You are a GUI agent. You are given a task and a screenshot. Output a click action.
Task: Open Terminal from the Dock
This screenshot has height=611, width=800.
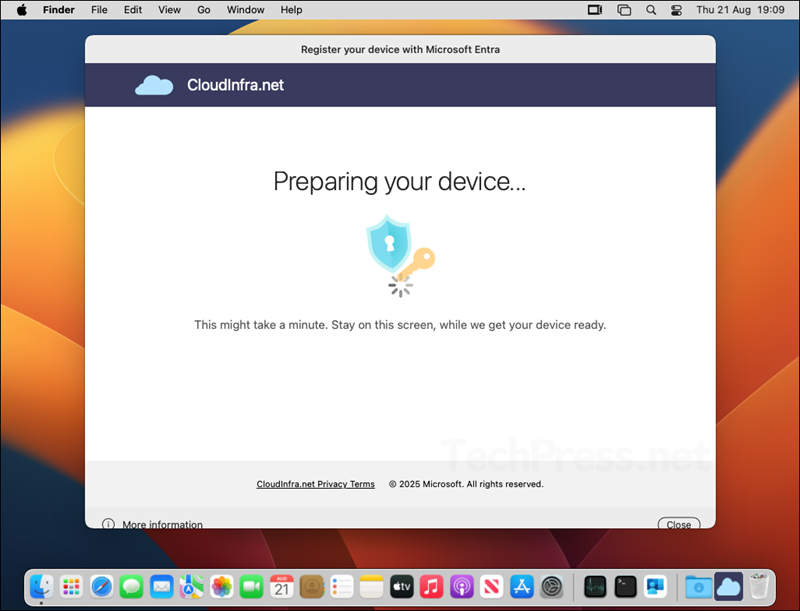click(625, 587)
